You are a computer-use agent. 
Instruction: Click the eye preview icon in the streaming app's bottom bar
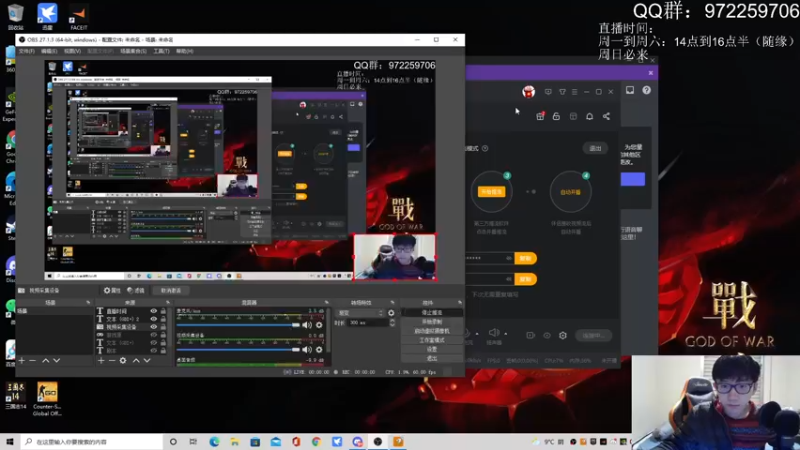546,335
